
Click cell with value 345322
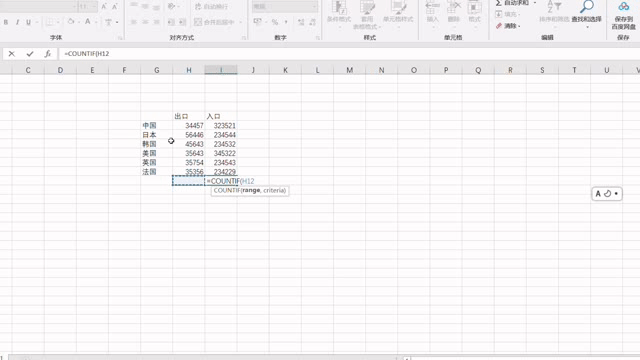point(220,153)
